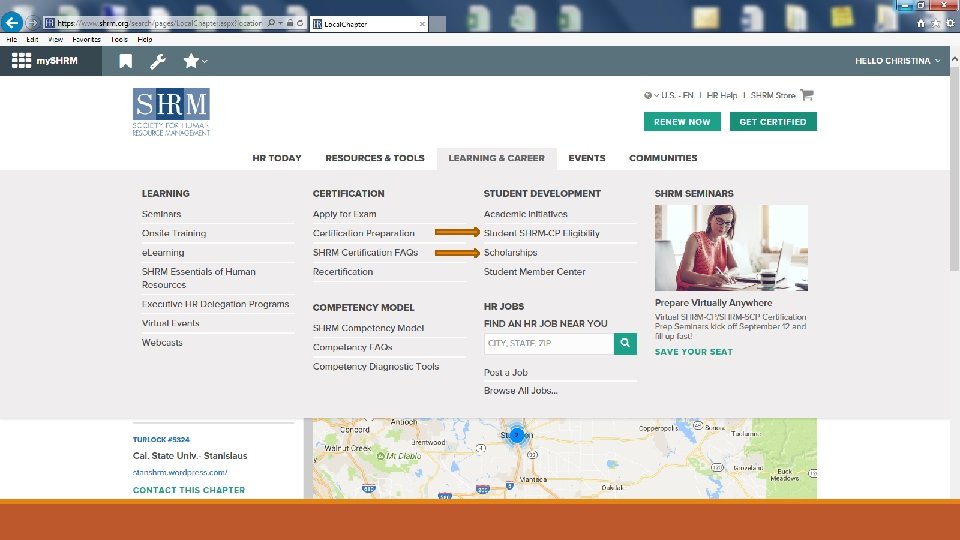Open the HR Today menu
Viewport: 960px width, 540px height.
click(x=277, y=158)
